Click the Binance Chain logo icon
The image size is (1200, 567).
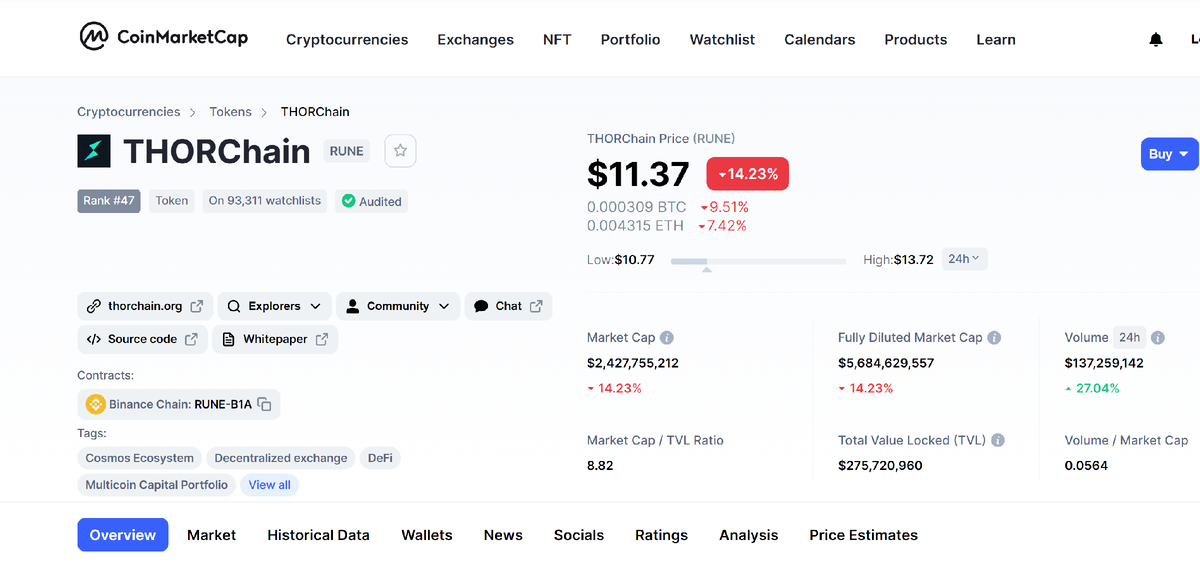pyautogui.click(x=96, y=404)
